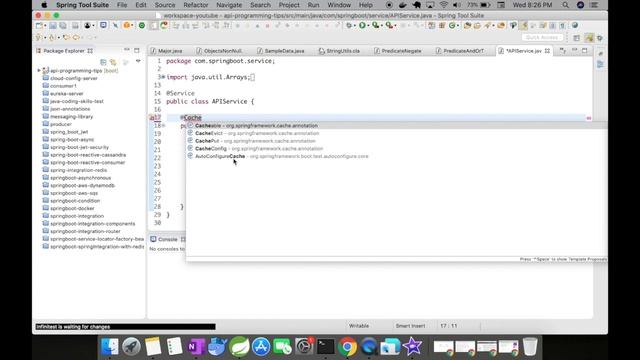Open the File menu

[122, 5]
